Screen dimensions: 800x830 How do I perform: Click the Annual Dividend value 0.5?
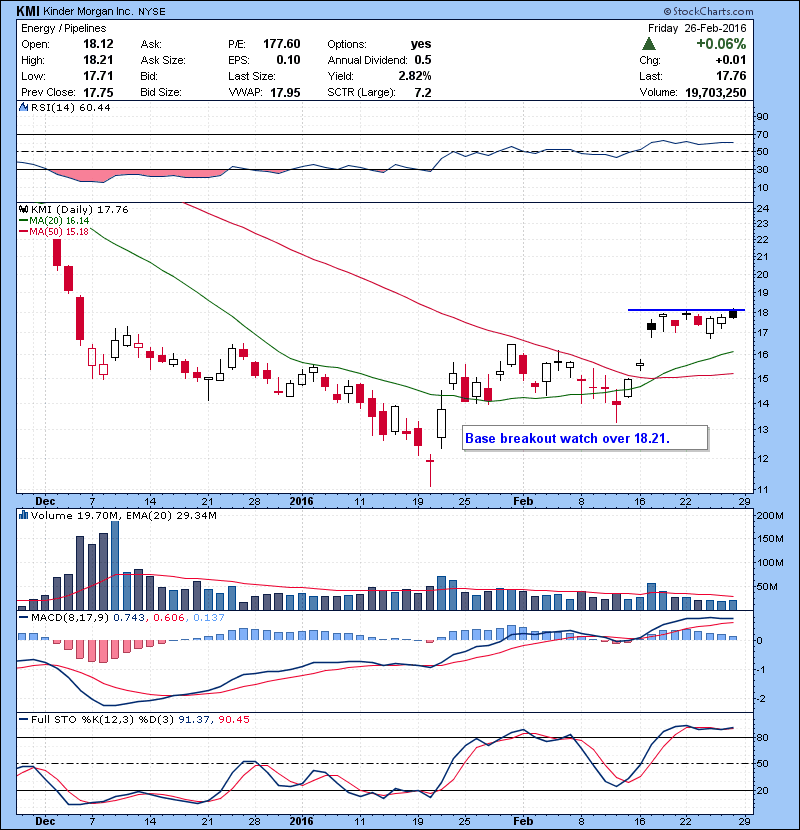(x=423, y=60)
